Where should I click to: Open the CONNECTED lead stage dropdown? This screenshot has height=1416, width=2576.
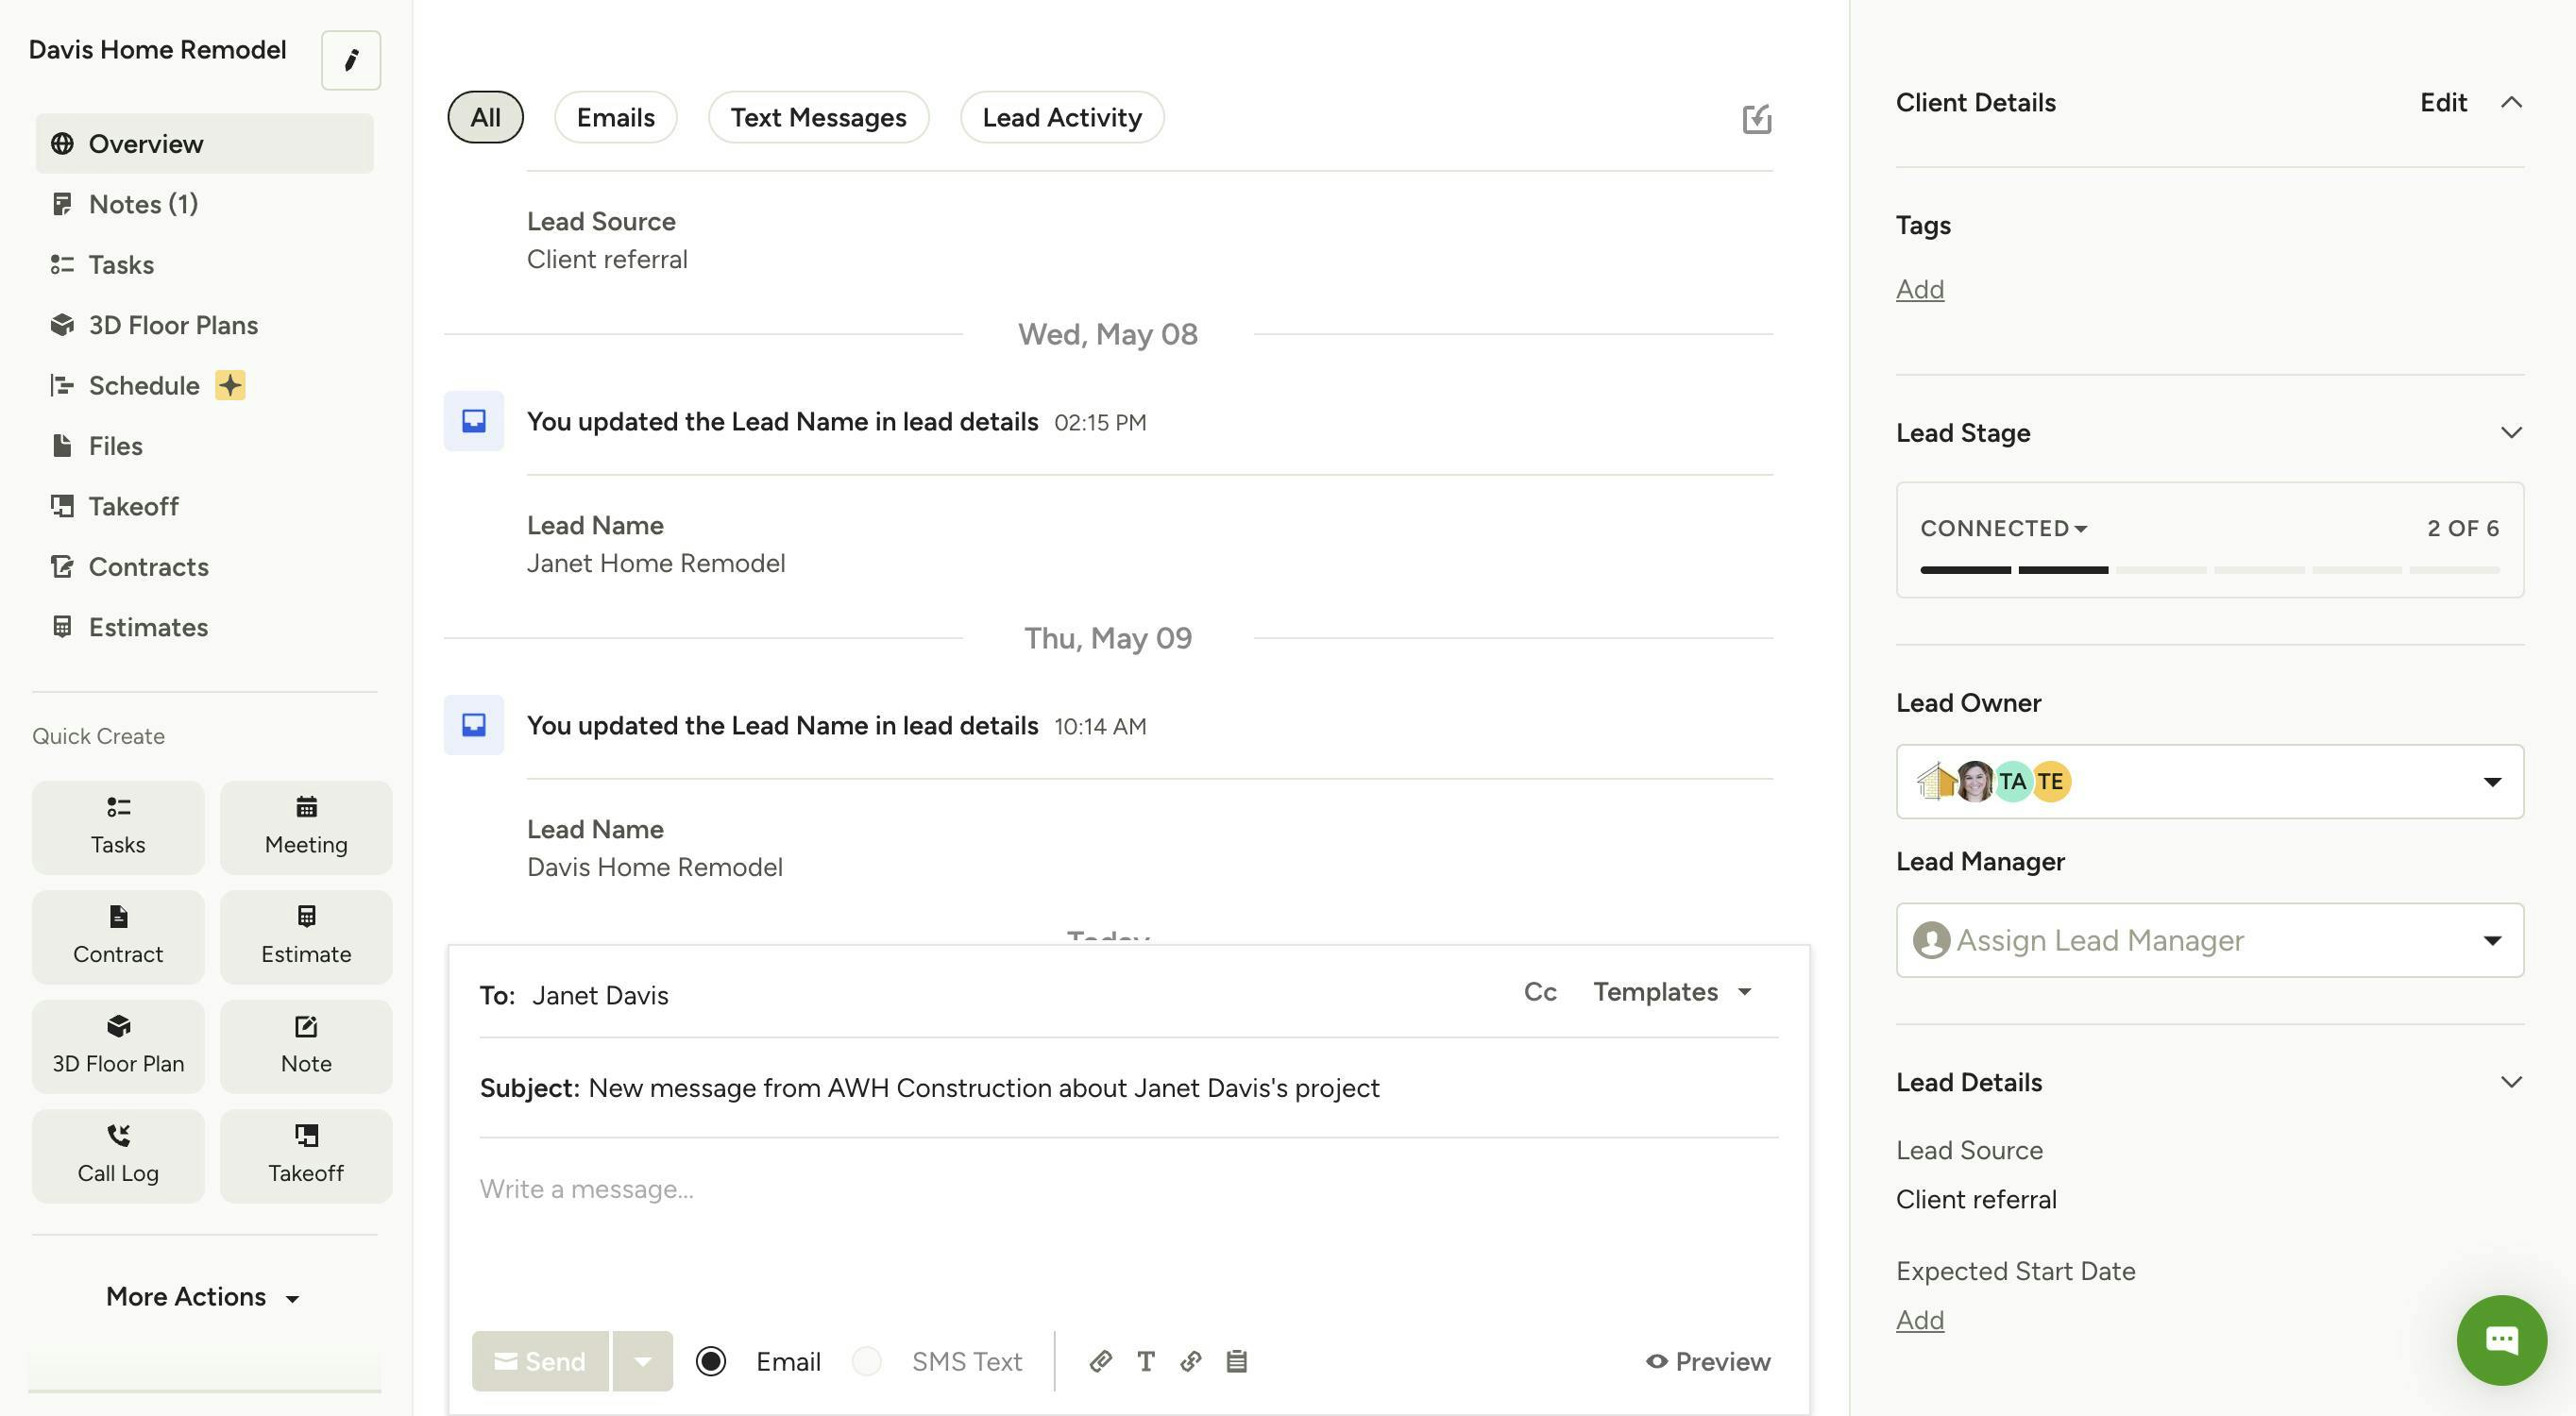(x=2003, y=528)
